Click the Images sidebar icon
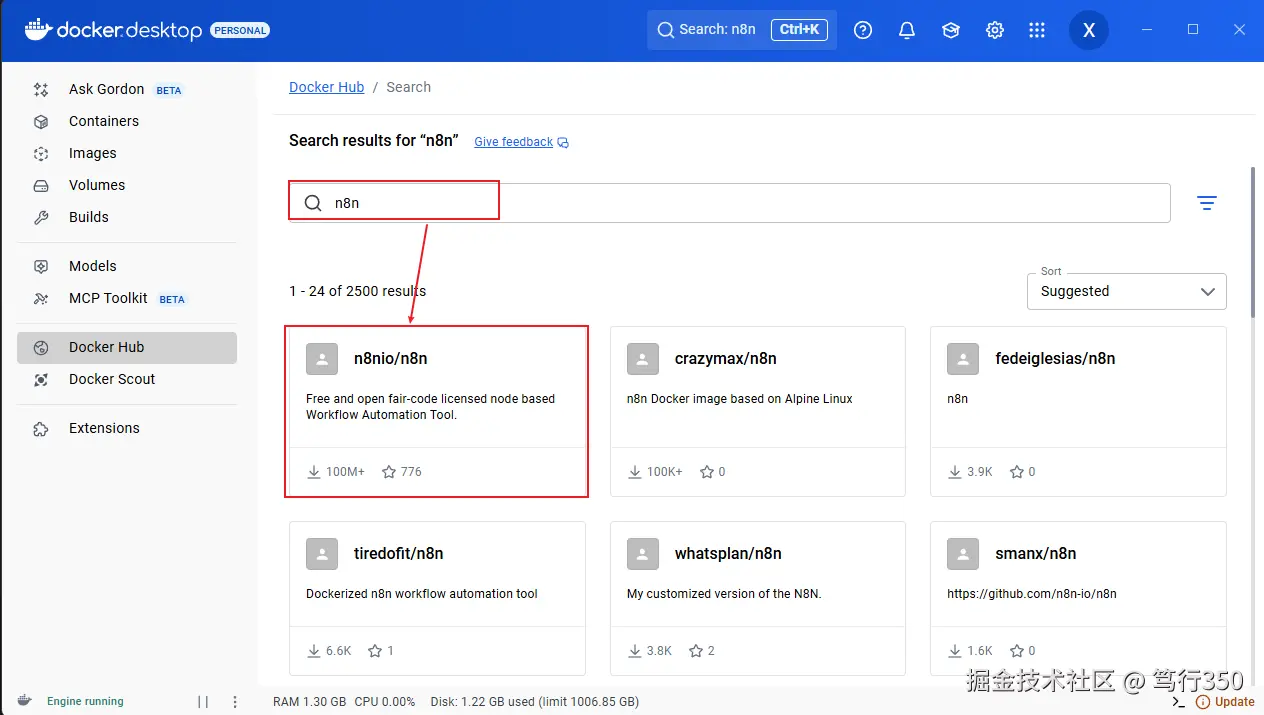1264x715 pixels. 41,154
